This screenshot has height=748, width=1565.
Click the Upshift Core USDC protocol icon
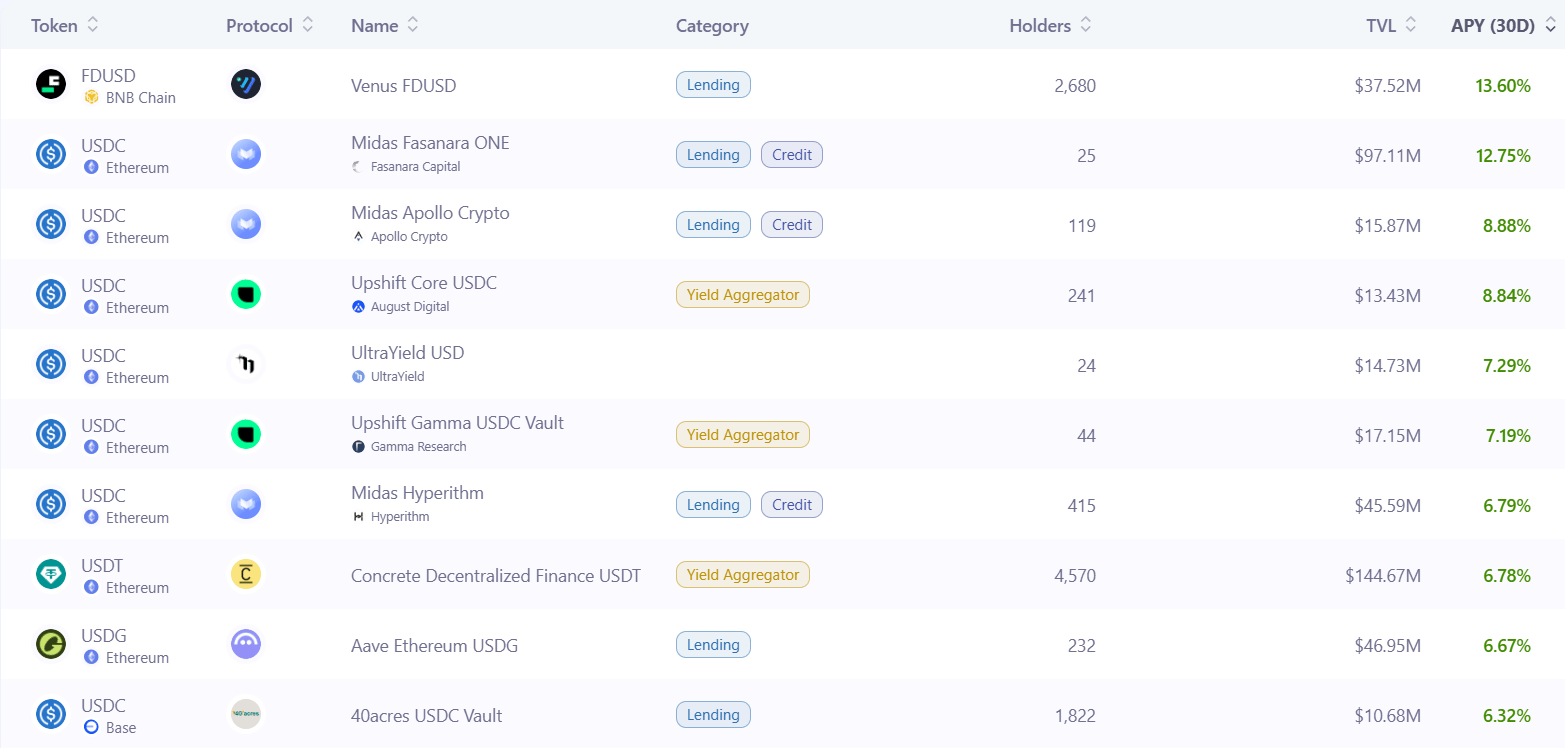tap(245, 295)
